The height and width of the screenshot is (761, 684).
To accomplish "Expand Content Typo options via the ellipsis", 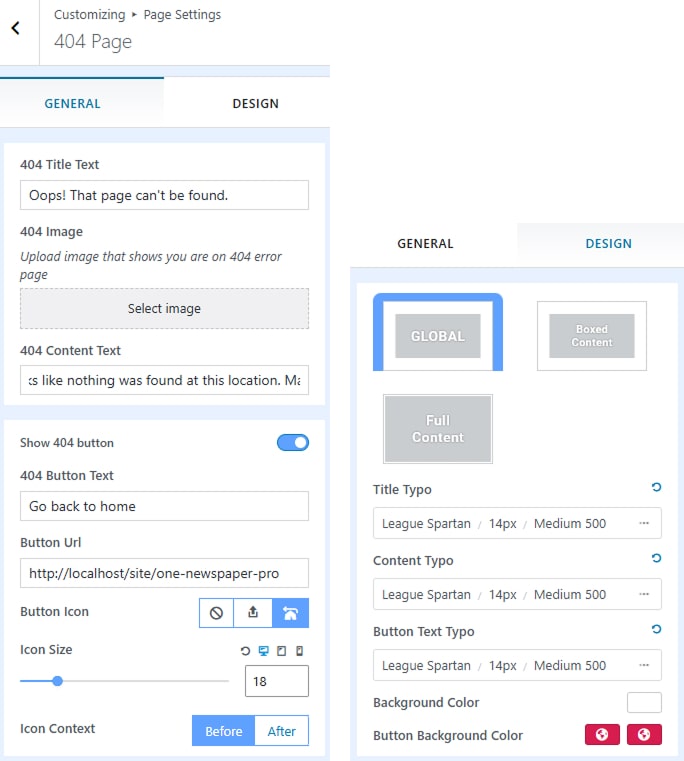I will click(x=644, y=594).
